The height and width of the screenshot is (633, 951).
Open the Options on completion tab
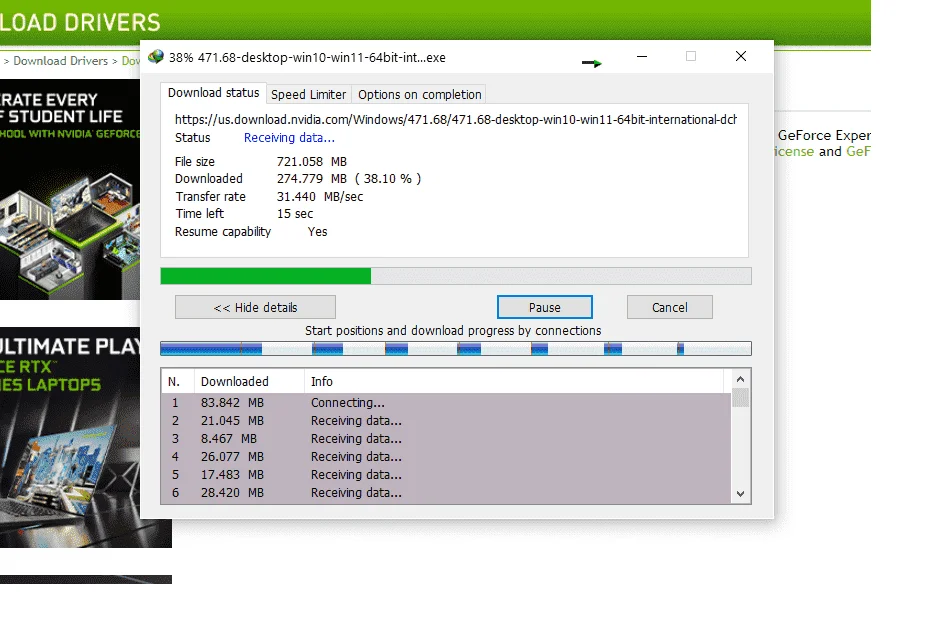(420, 95)
